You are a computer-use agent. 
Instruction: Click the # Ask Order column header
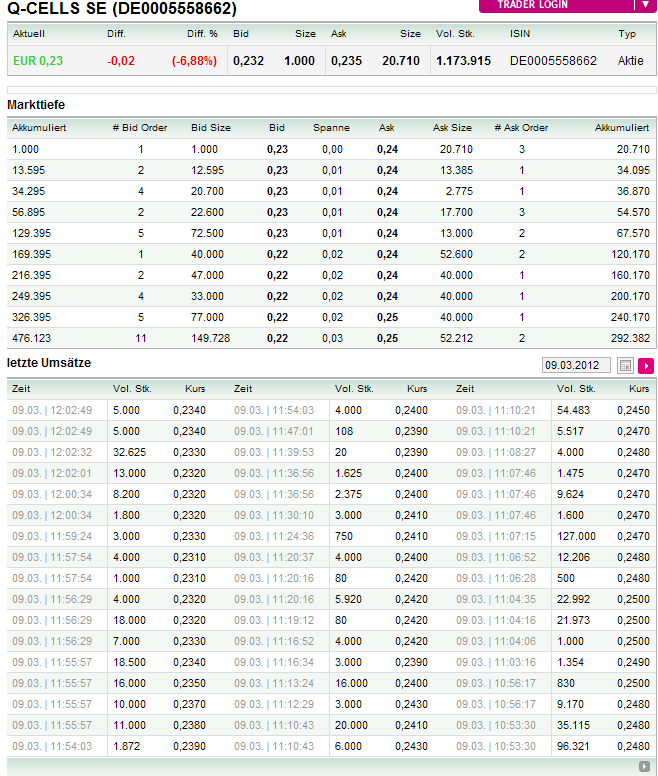521,128
